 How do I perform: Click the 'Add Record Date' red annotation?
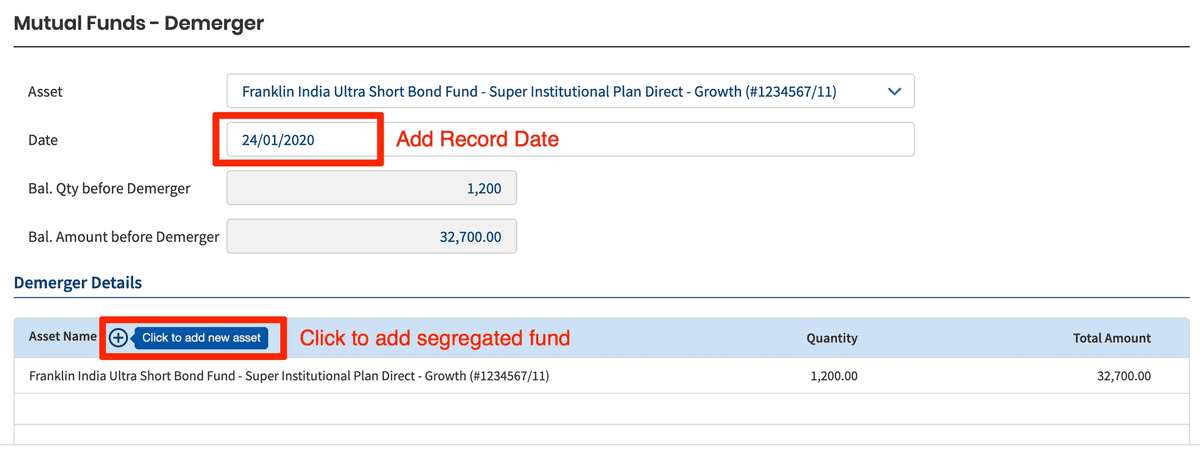point(477,140)
